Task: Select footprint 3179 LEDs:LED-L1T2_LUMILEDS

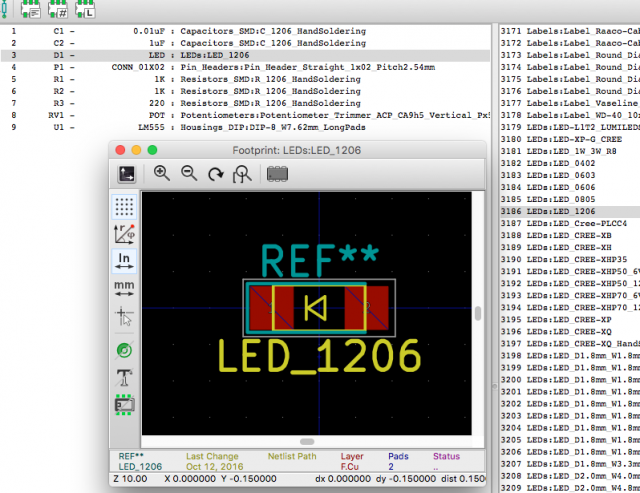Action: click(570, 127)
